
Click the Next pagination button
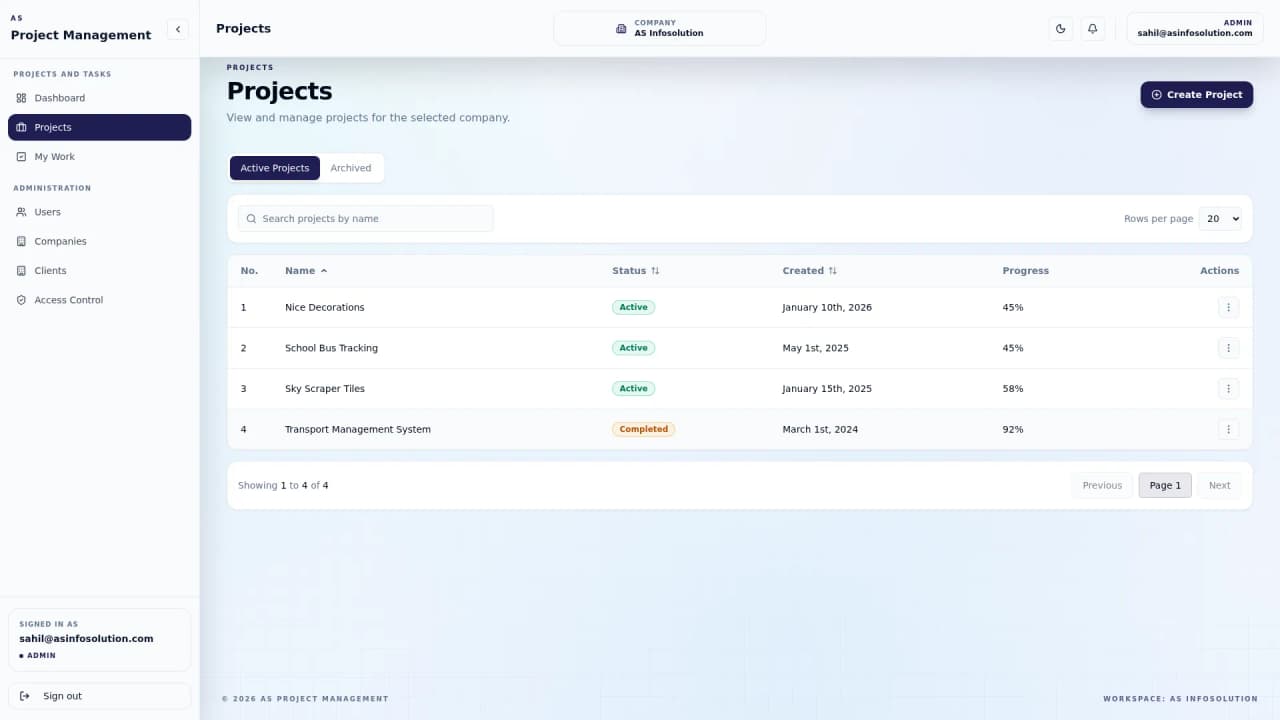click(x=1219, y=485)
